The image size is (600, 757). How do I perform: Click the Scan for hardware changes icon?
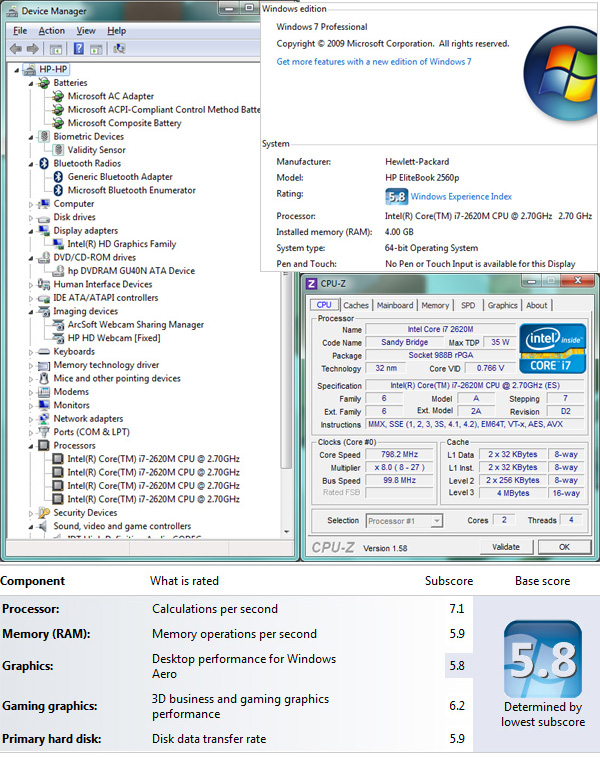click(119, 49)
